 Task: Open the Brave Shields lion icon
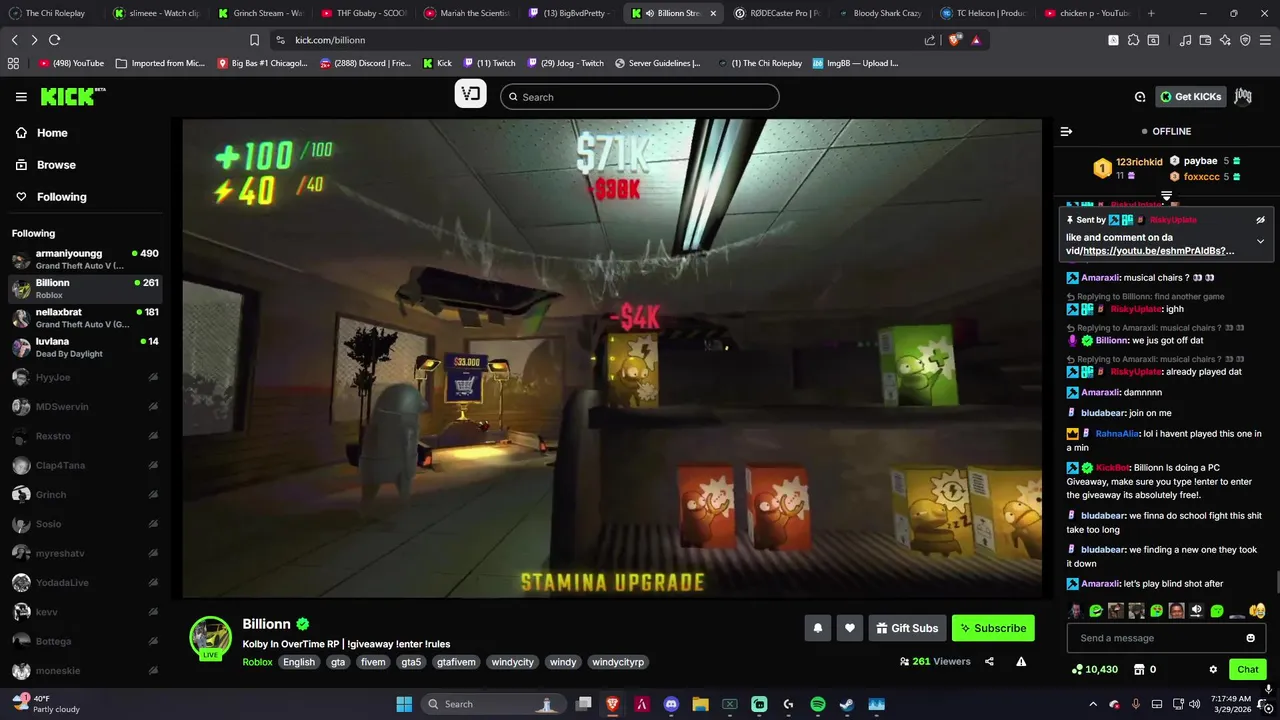[x=955, y=40]
